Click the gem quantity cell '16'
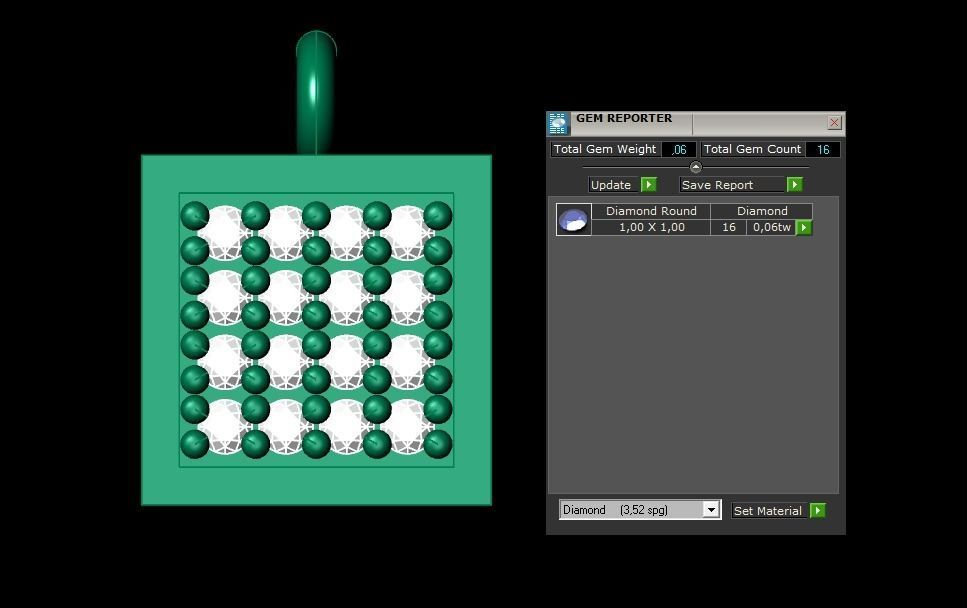The image size is (967, 608). tap(728, 228)
